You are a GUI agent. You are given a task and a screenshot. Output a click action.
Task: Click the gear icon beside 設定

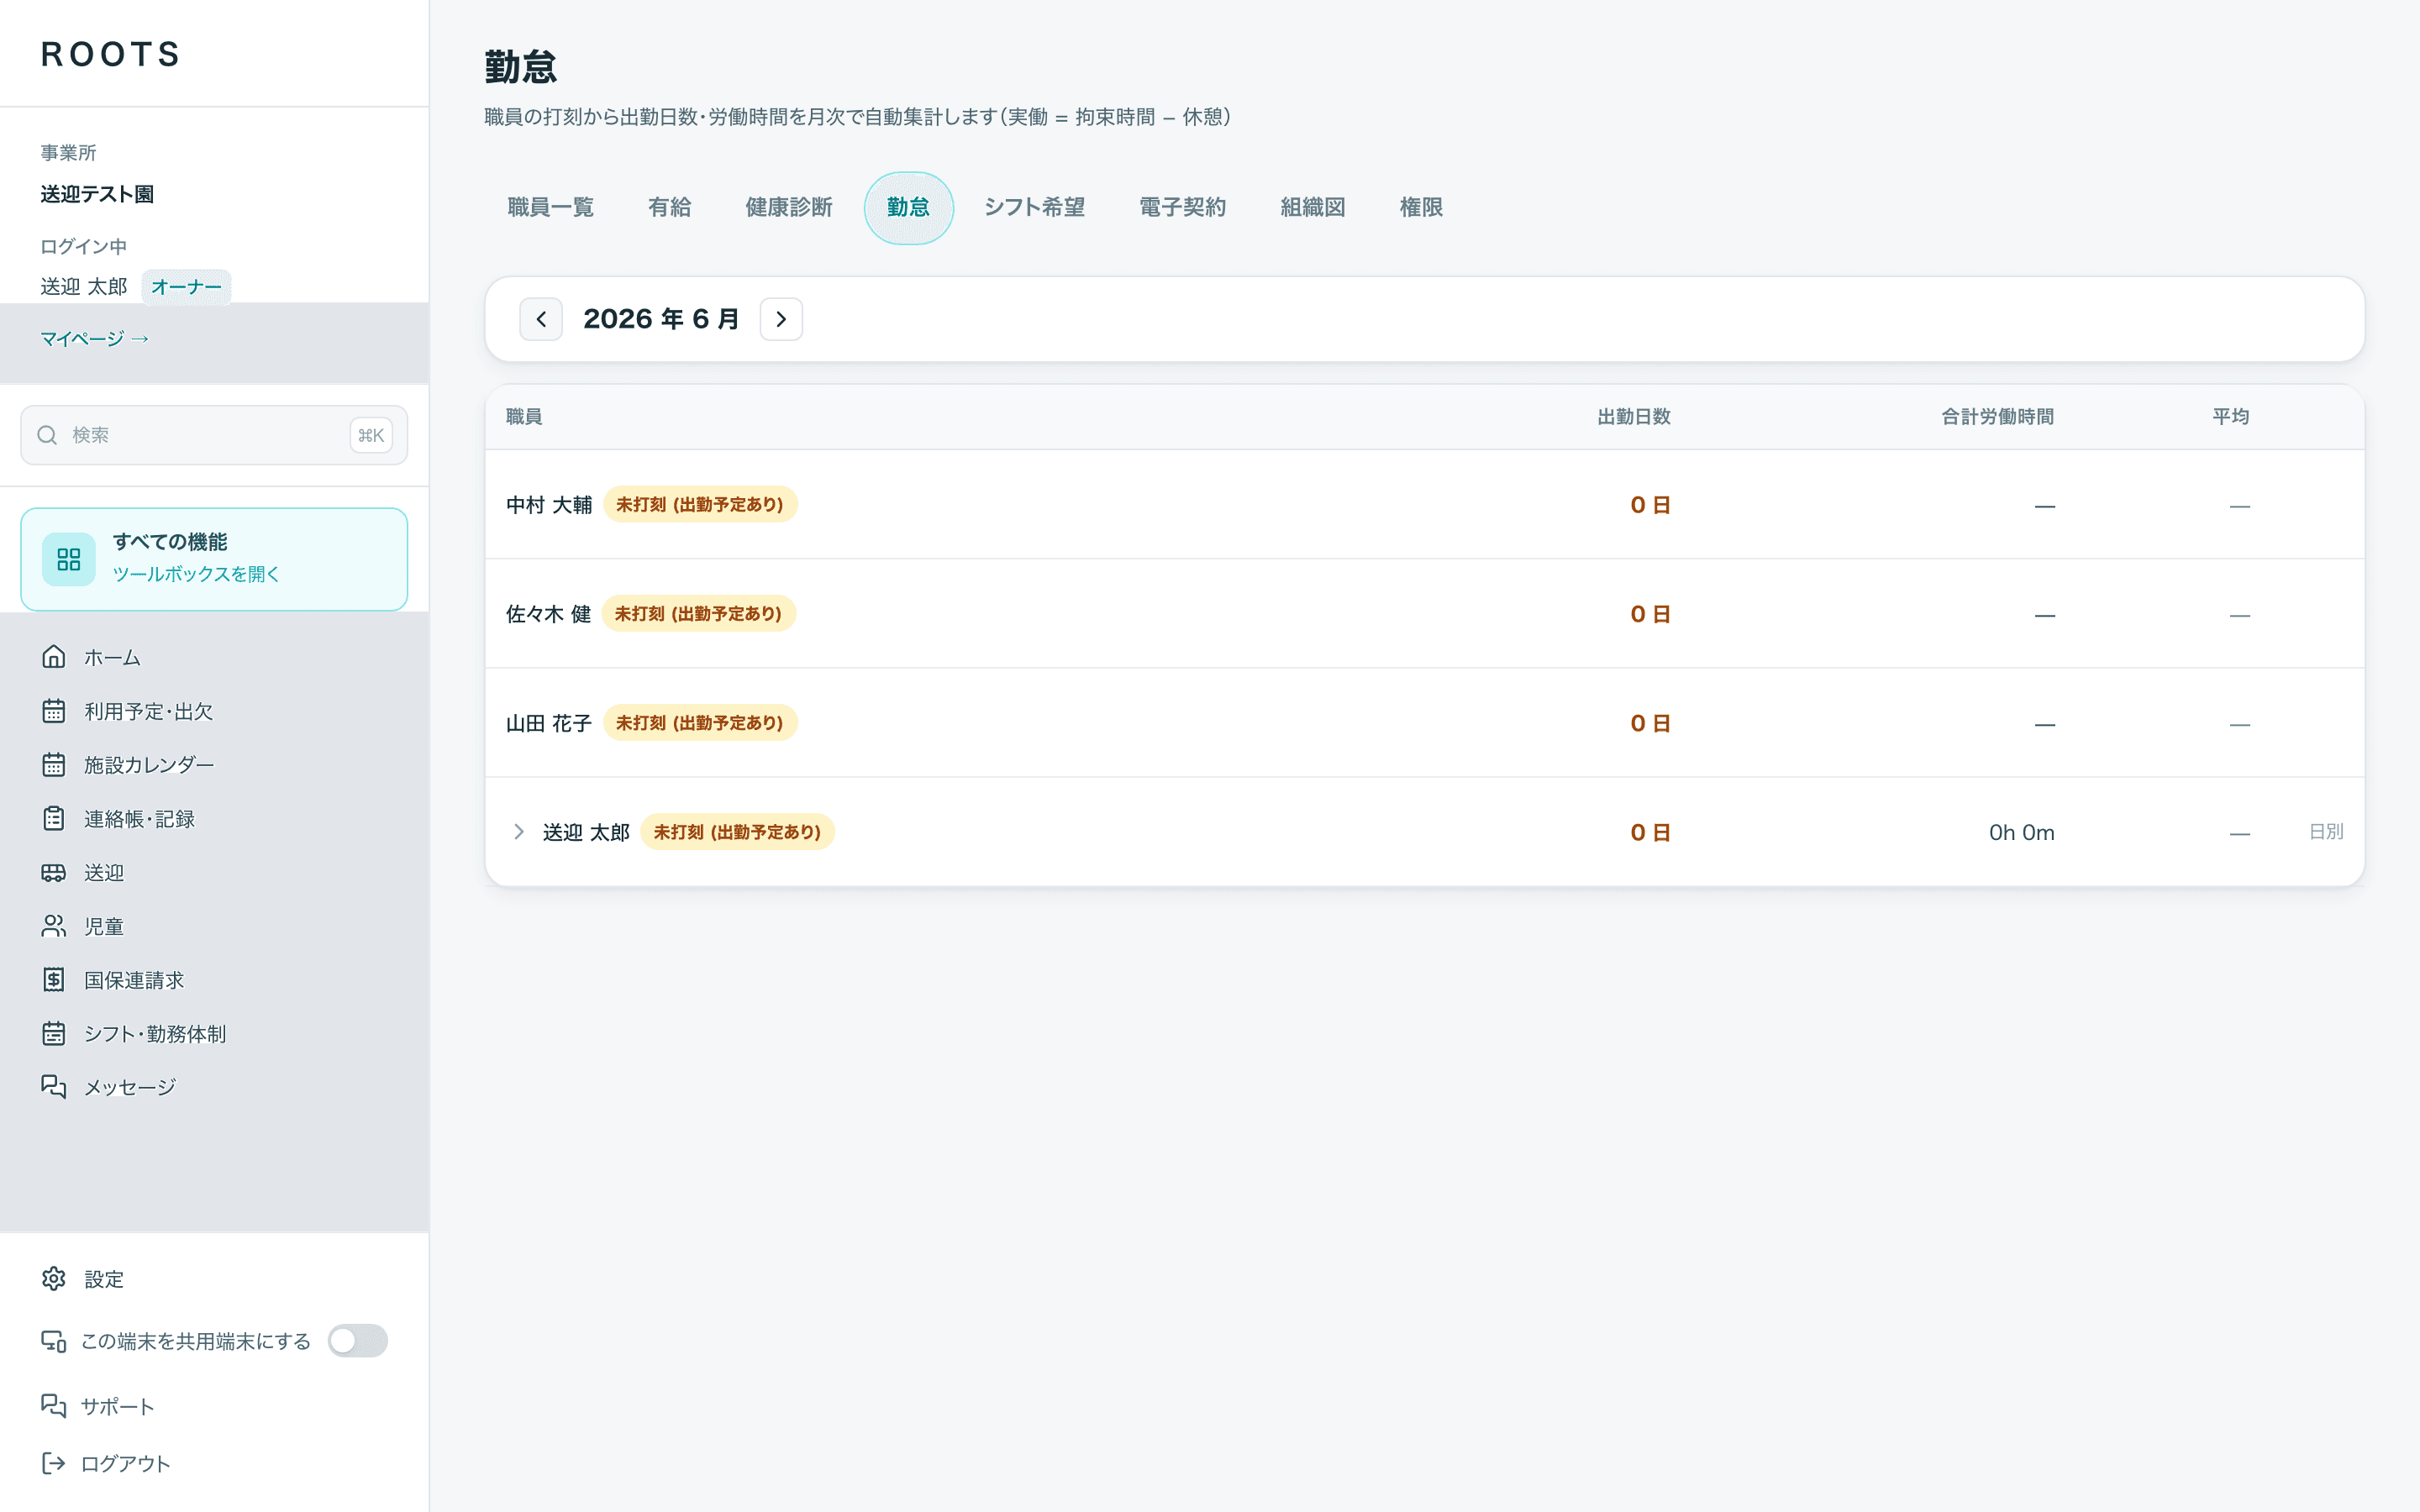[x=54, y=1279]
